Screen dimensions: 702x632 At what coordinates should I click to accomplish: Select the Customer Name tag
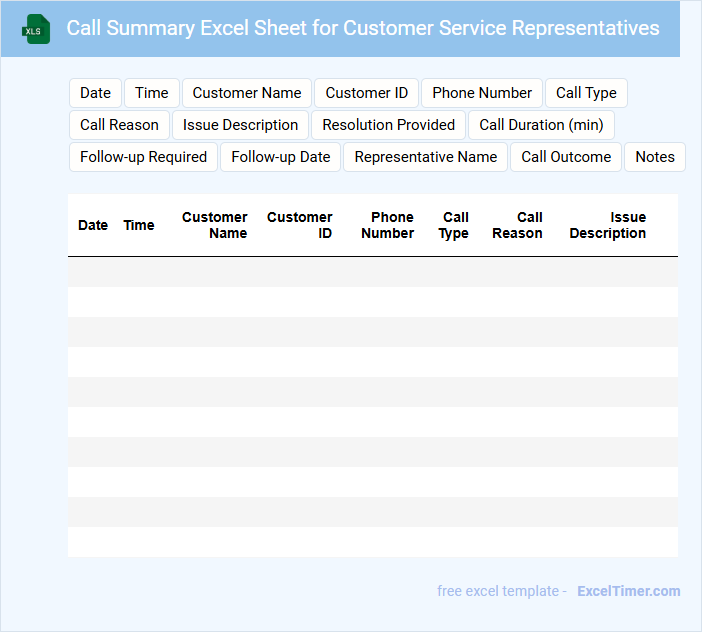pyautogui.click(x=247, y=93)
